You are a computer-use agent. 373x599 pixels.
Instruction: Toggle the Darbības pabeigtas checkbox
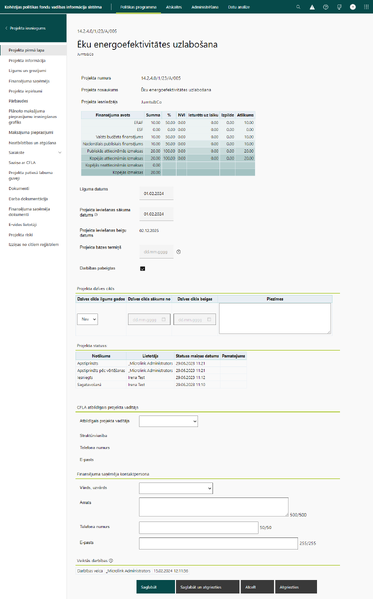coord(143,269)
